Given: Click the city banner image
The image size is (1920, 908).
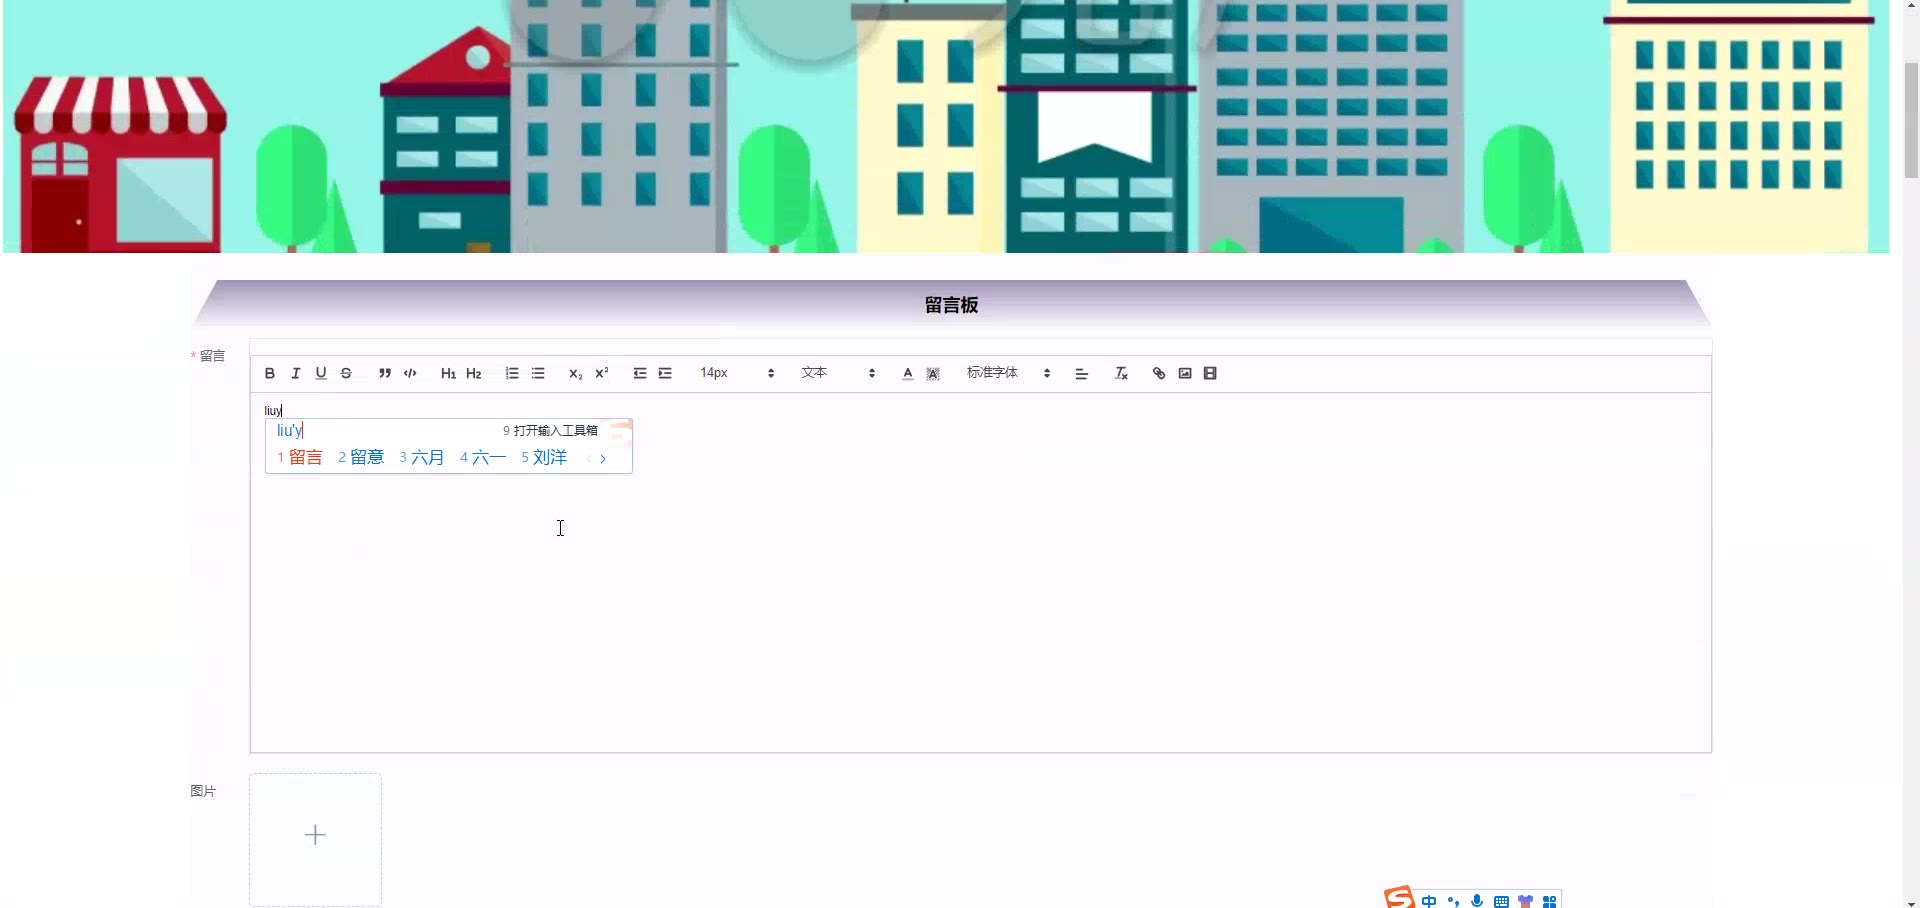Looking at the screenshot, I should point(946,126).
